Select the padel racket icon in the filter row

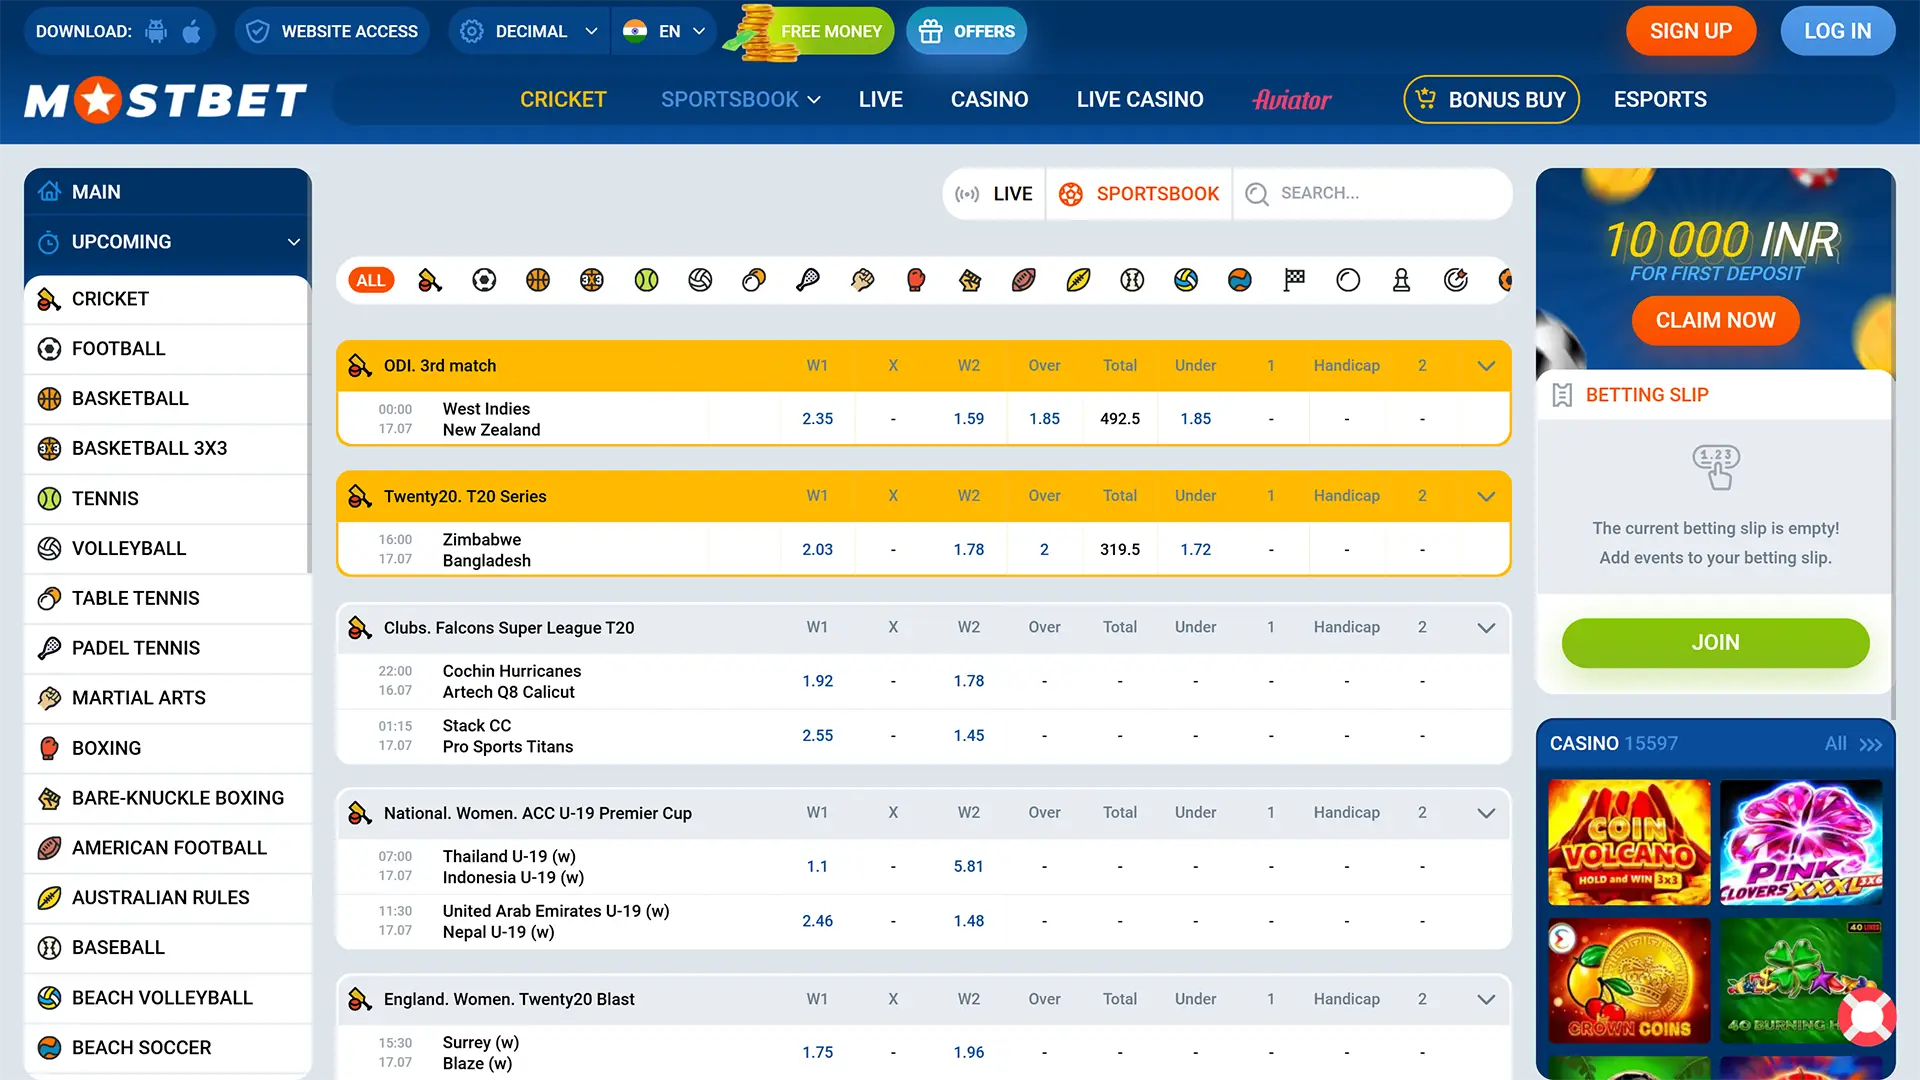tap(808, 281)
